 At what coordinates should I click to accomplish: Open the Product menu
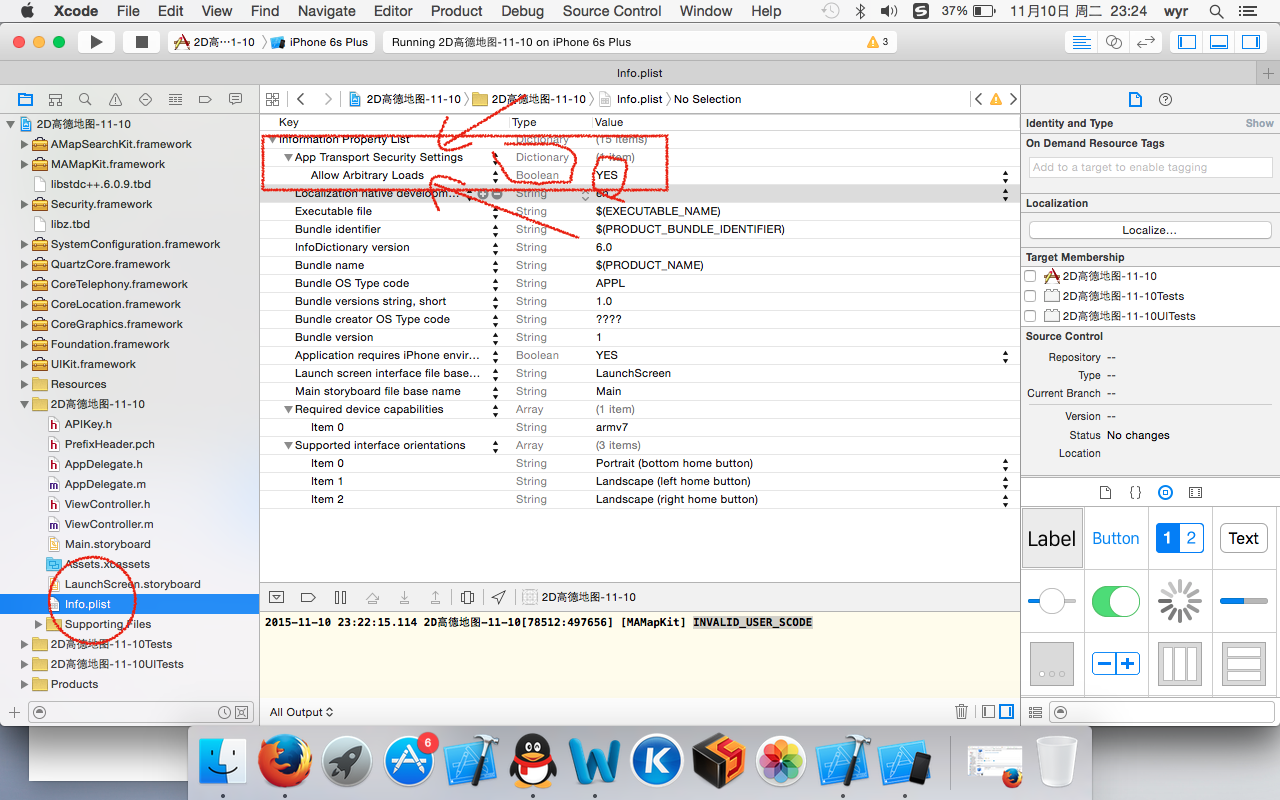(457, 11)
